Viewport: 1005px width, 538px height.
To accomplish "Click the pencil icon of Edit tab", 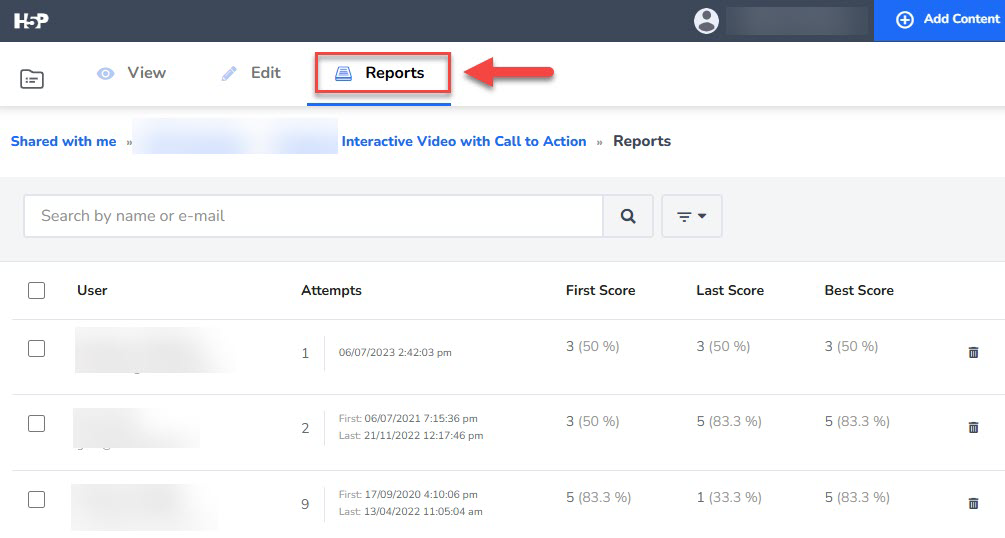I will coord(229,74).
